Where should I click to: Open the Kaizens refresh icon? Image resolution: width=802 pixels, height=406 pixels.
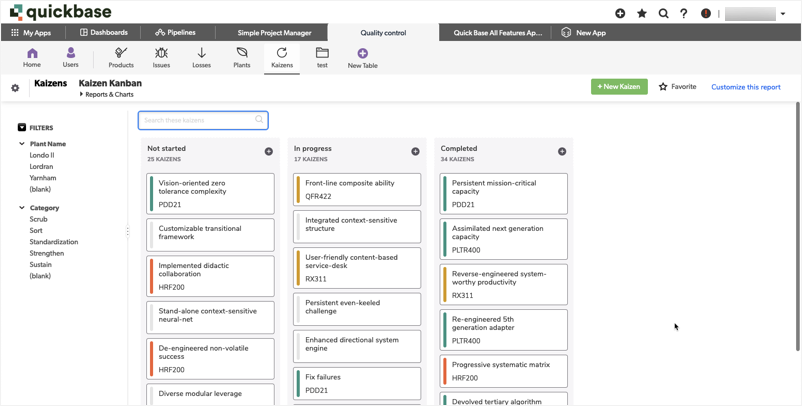[x=282, y=58]
